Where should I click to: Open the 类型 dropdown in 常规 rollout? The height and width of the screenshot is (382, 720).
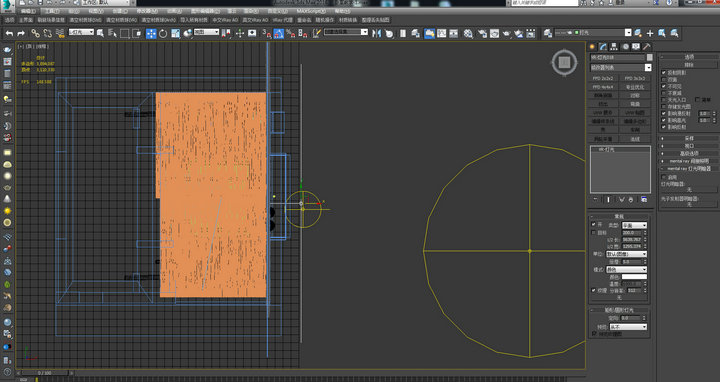pyautogui.click(x=634, y=225)
